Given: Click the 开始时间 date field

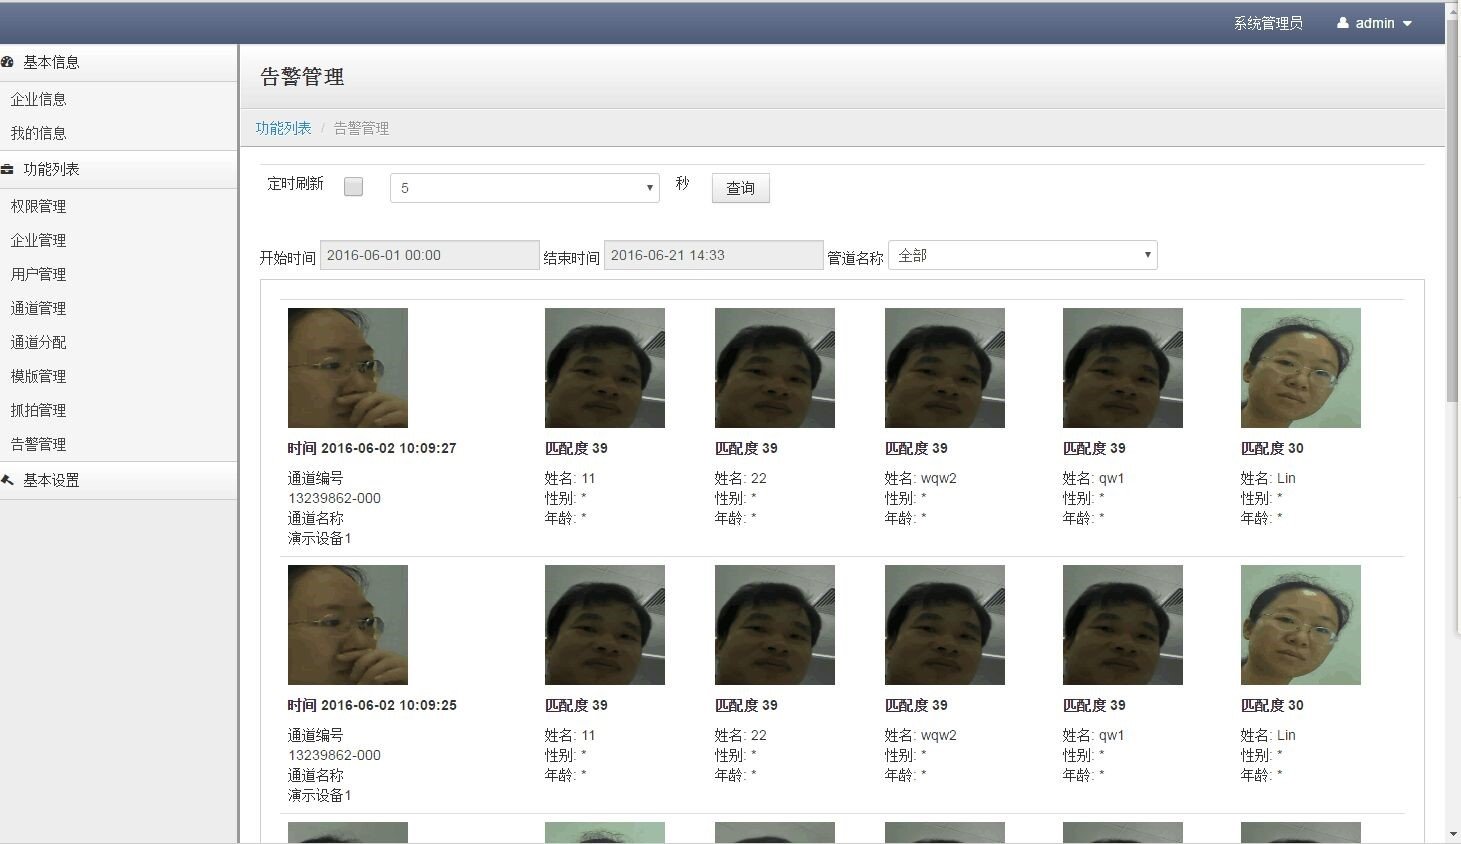Looking at the screenshot, I should [x=430, y=255].
